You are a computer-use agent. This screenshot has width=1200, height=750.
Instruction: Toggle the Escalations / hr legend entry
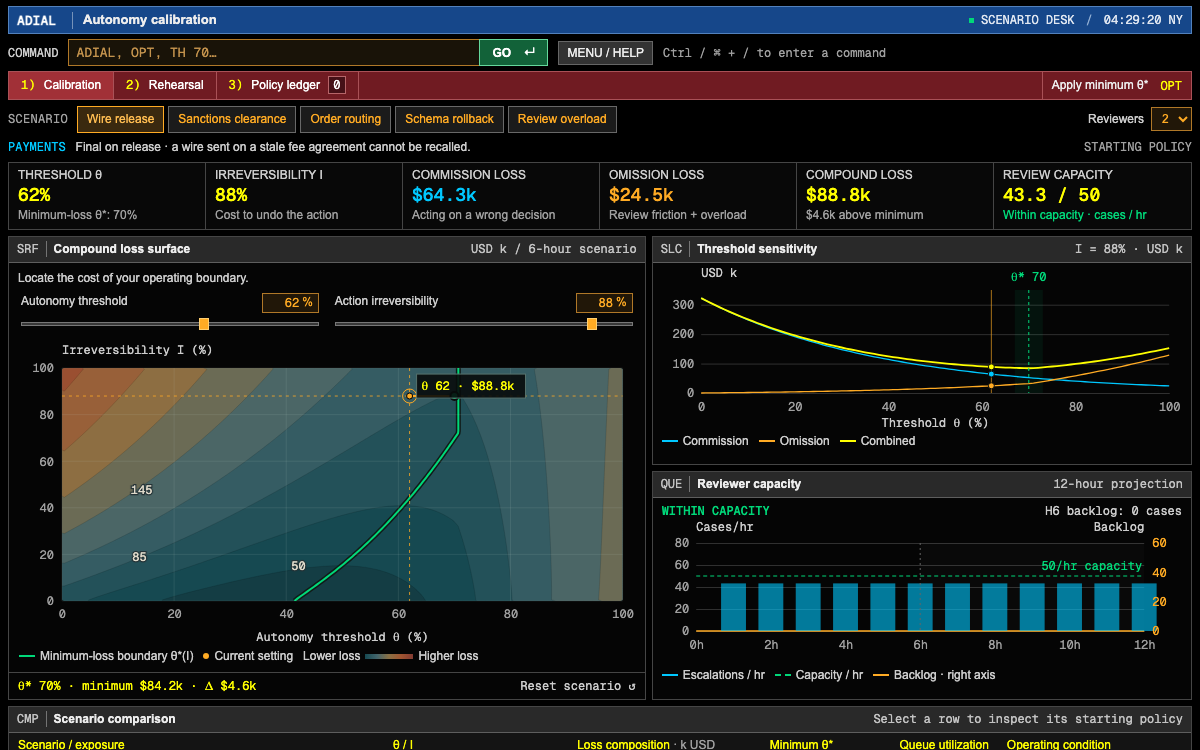pos(713,675)
